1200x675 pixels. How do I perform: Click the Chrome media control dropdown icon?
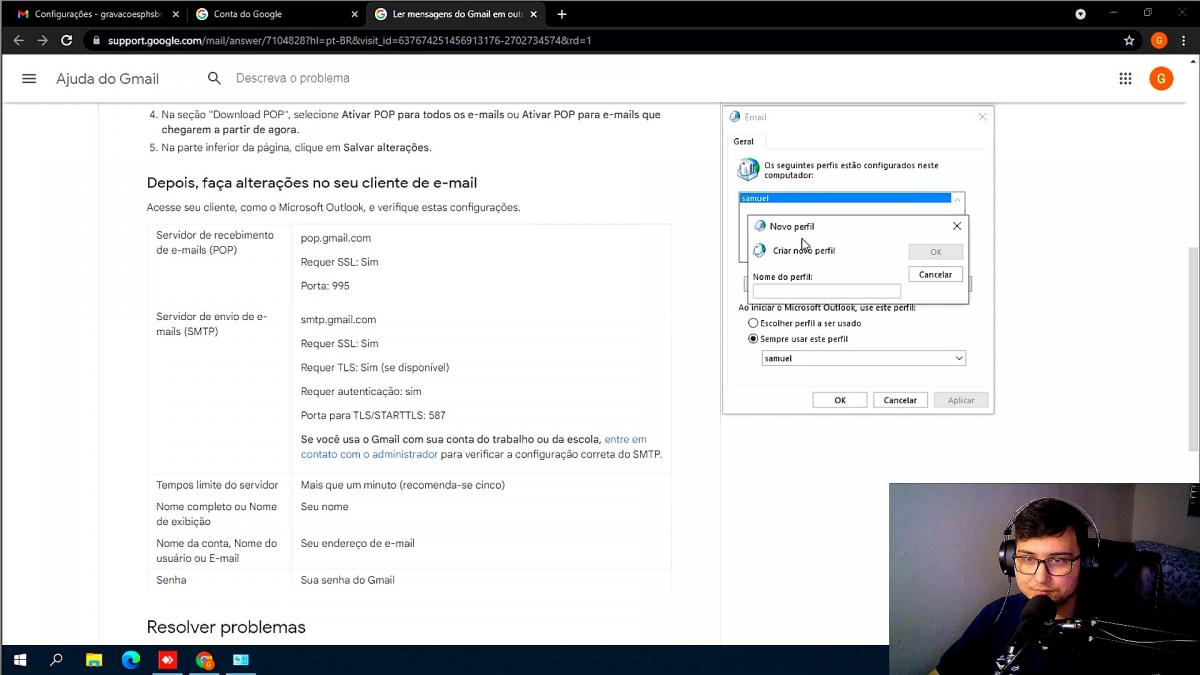(x=1080, y=14)
